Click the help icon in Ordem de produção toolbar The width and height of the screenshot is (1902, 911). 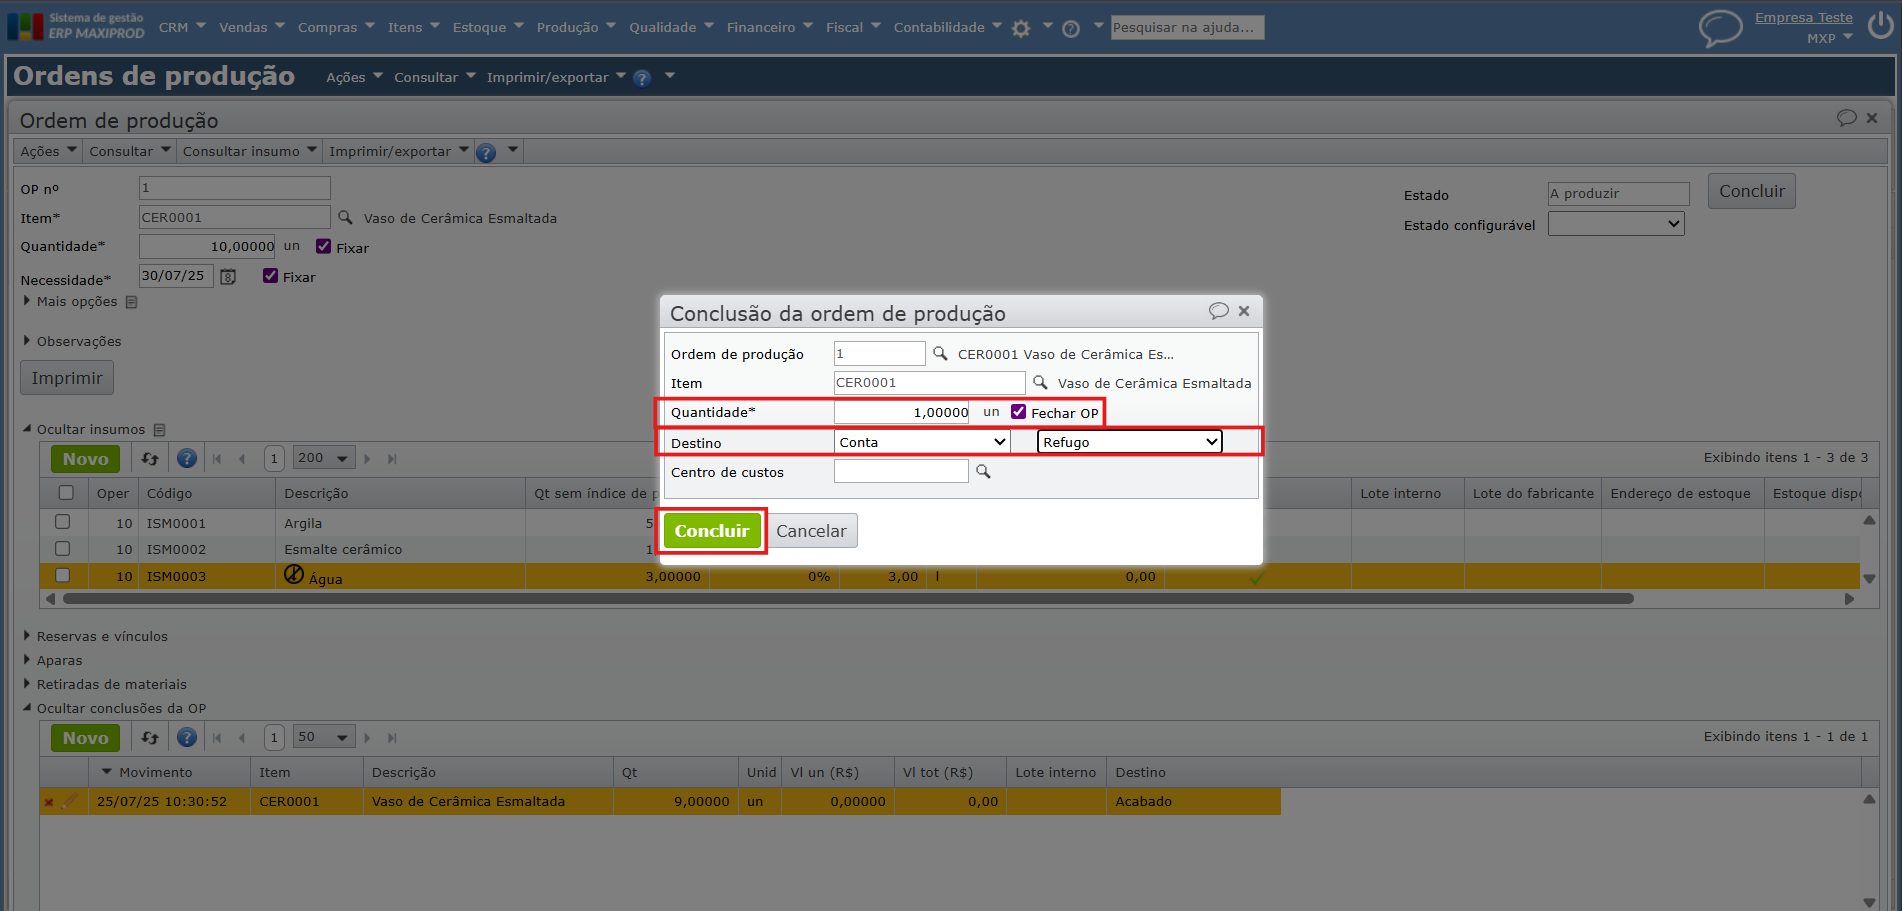tap(486, 153)
